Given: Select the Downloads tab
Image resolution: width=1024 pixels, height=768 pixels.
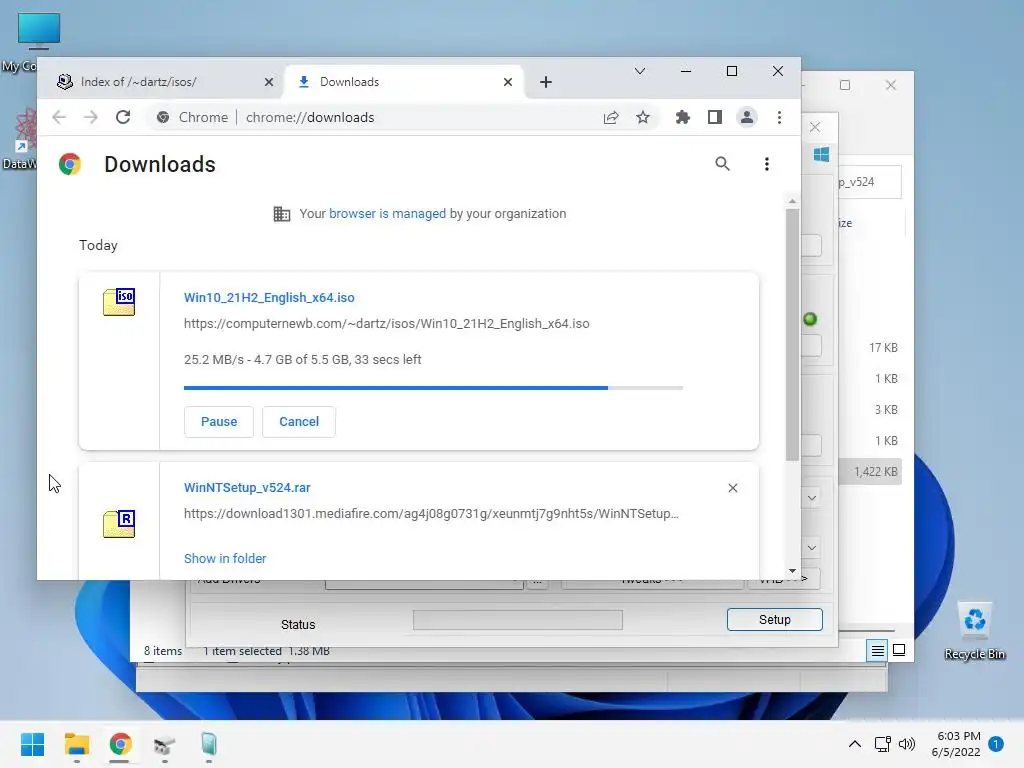Looking at the screenshot, I should coord(404,82).
